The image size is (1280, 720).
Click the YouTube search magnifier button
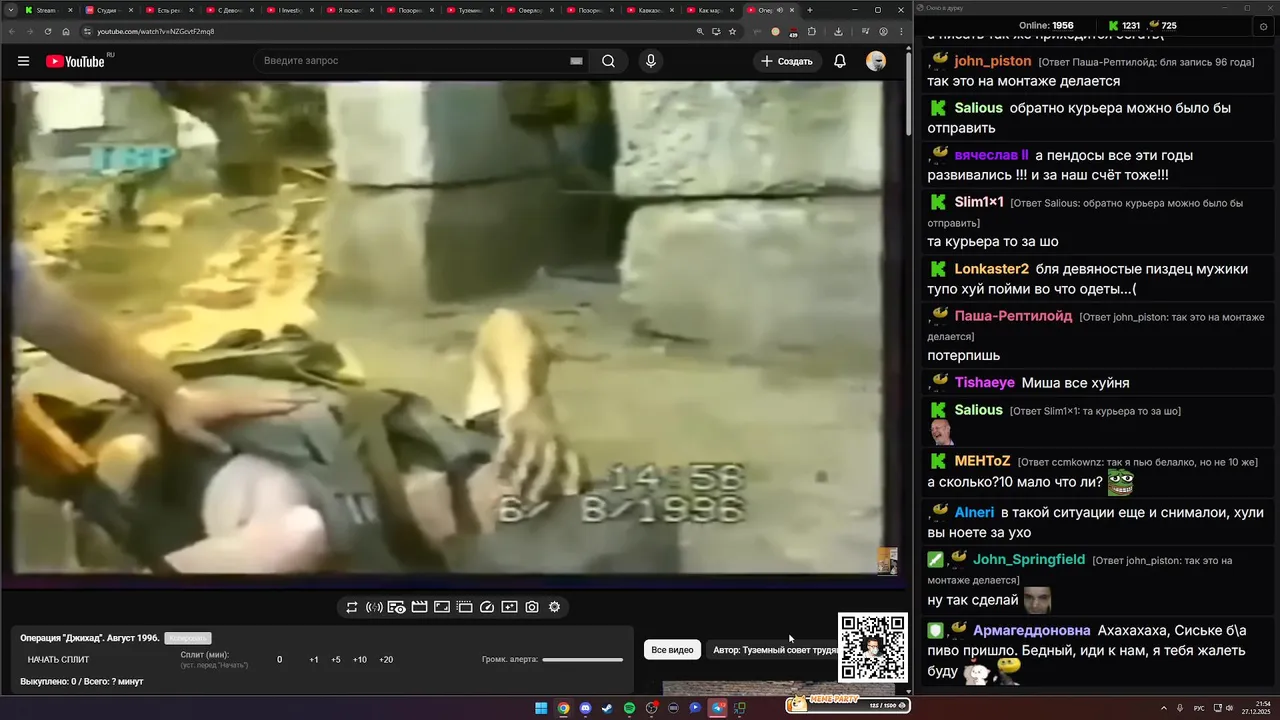pos(608,61)
